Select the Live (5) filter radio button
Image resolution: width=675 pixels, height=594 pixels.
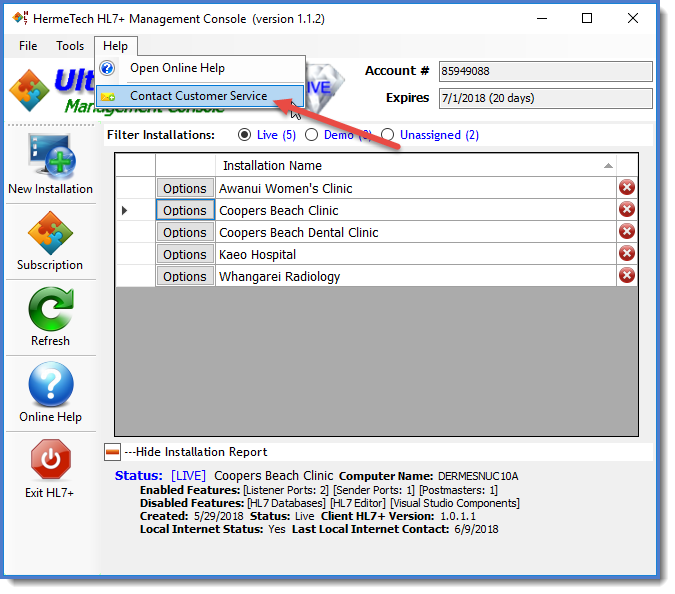[x=244, y=135]
